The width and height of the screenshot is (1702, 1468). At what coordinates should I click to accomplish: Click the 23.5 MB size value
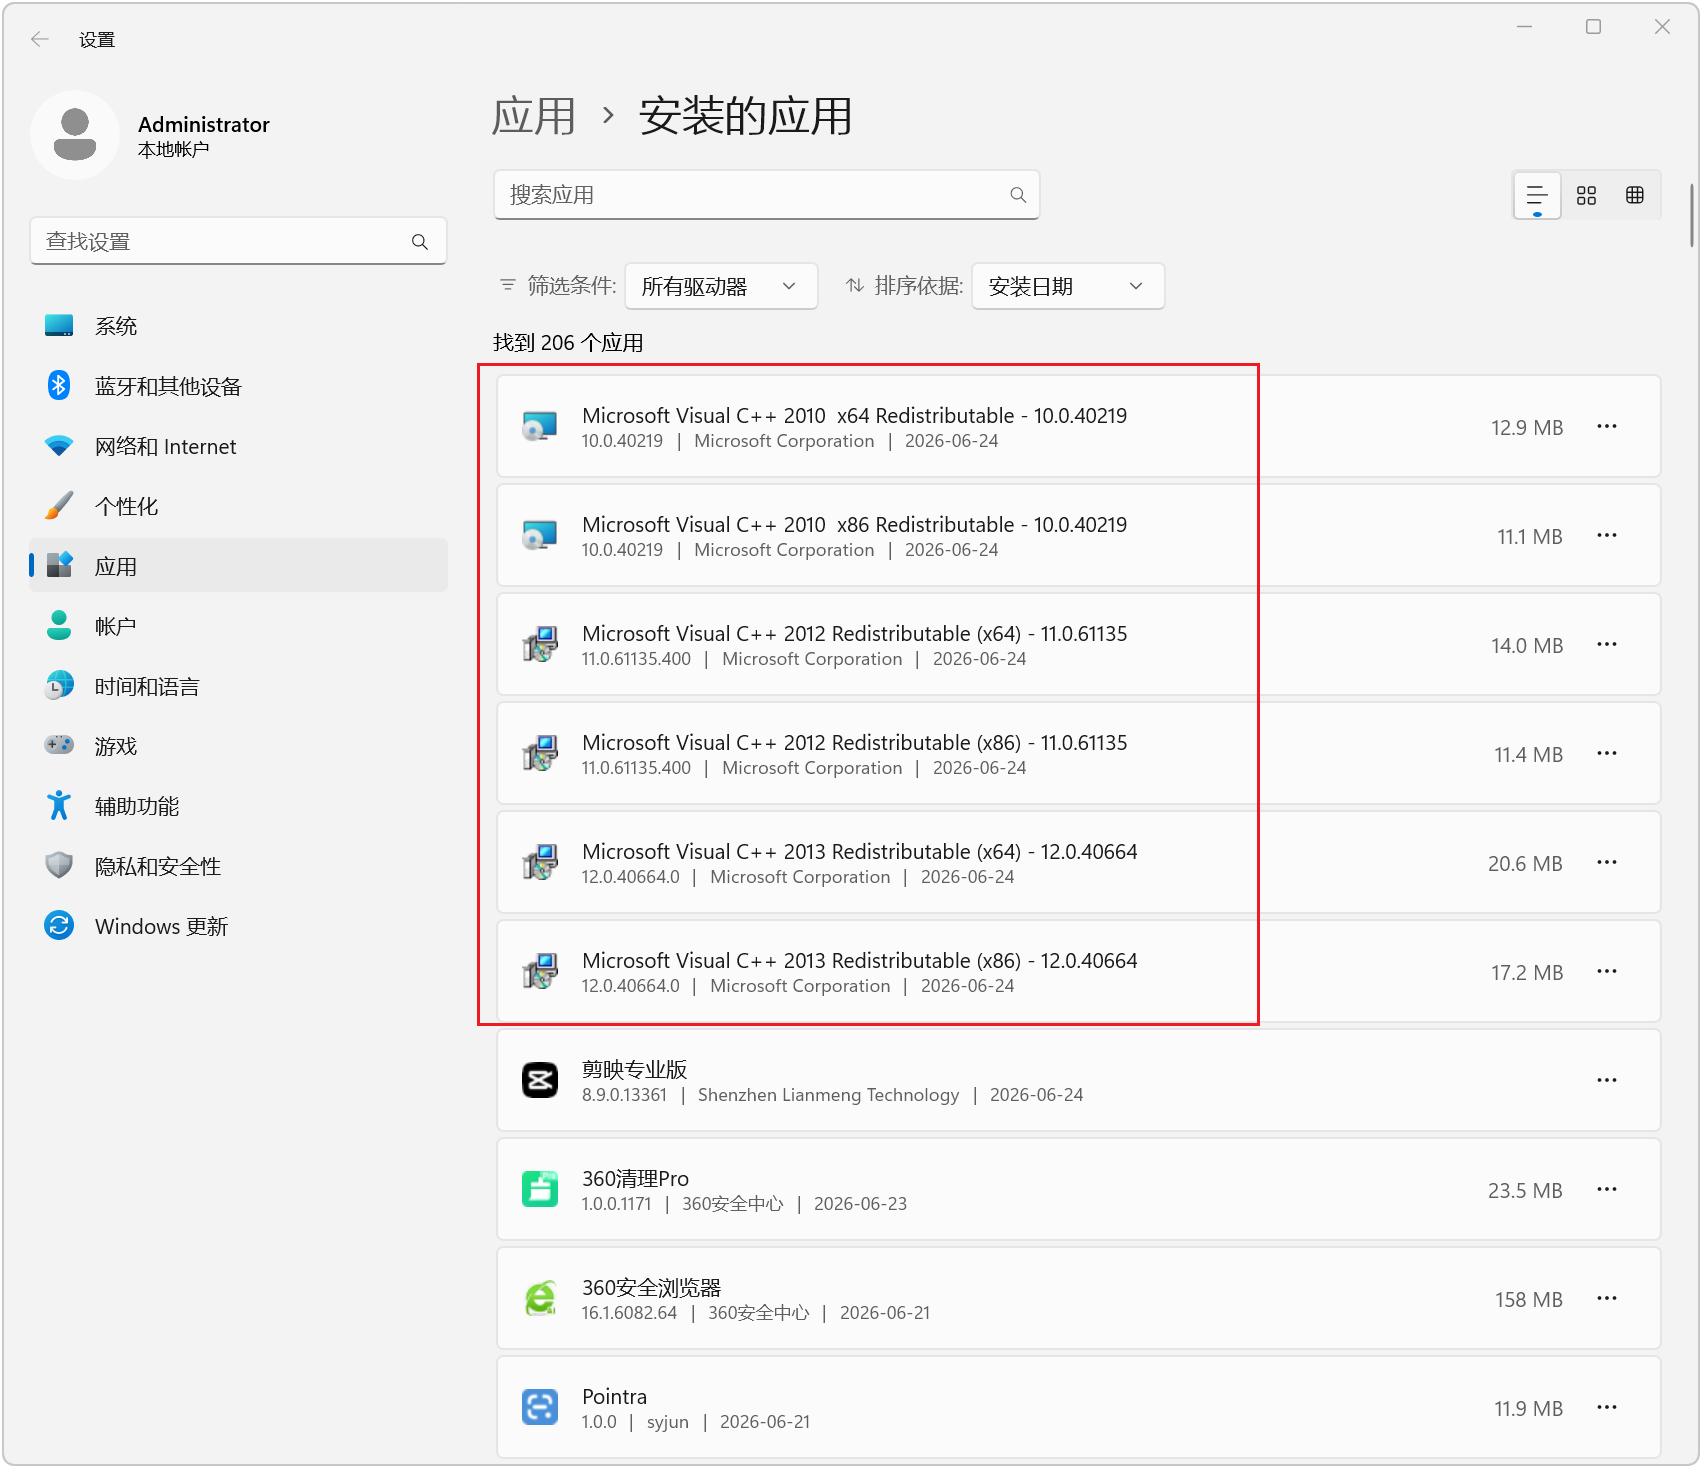pyautogui.click(x=1525, y=1191)
